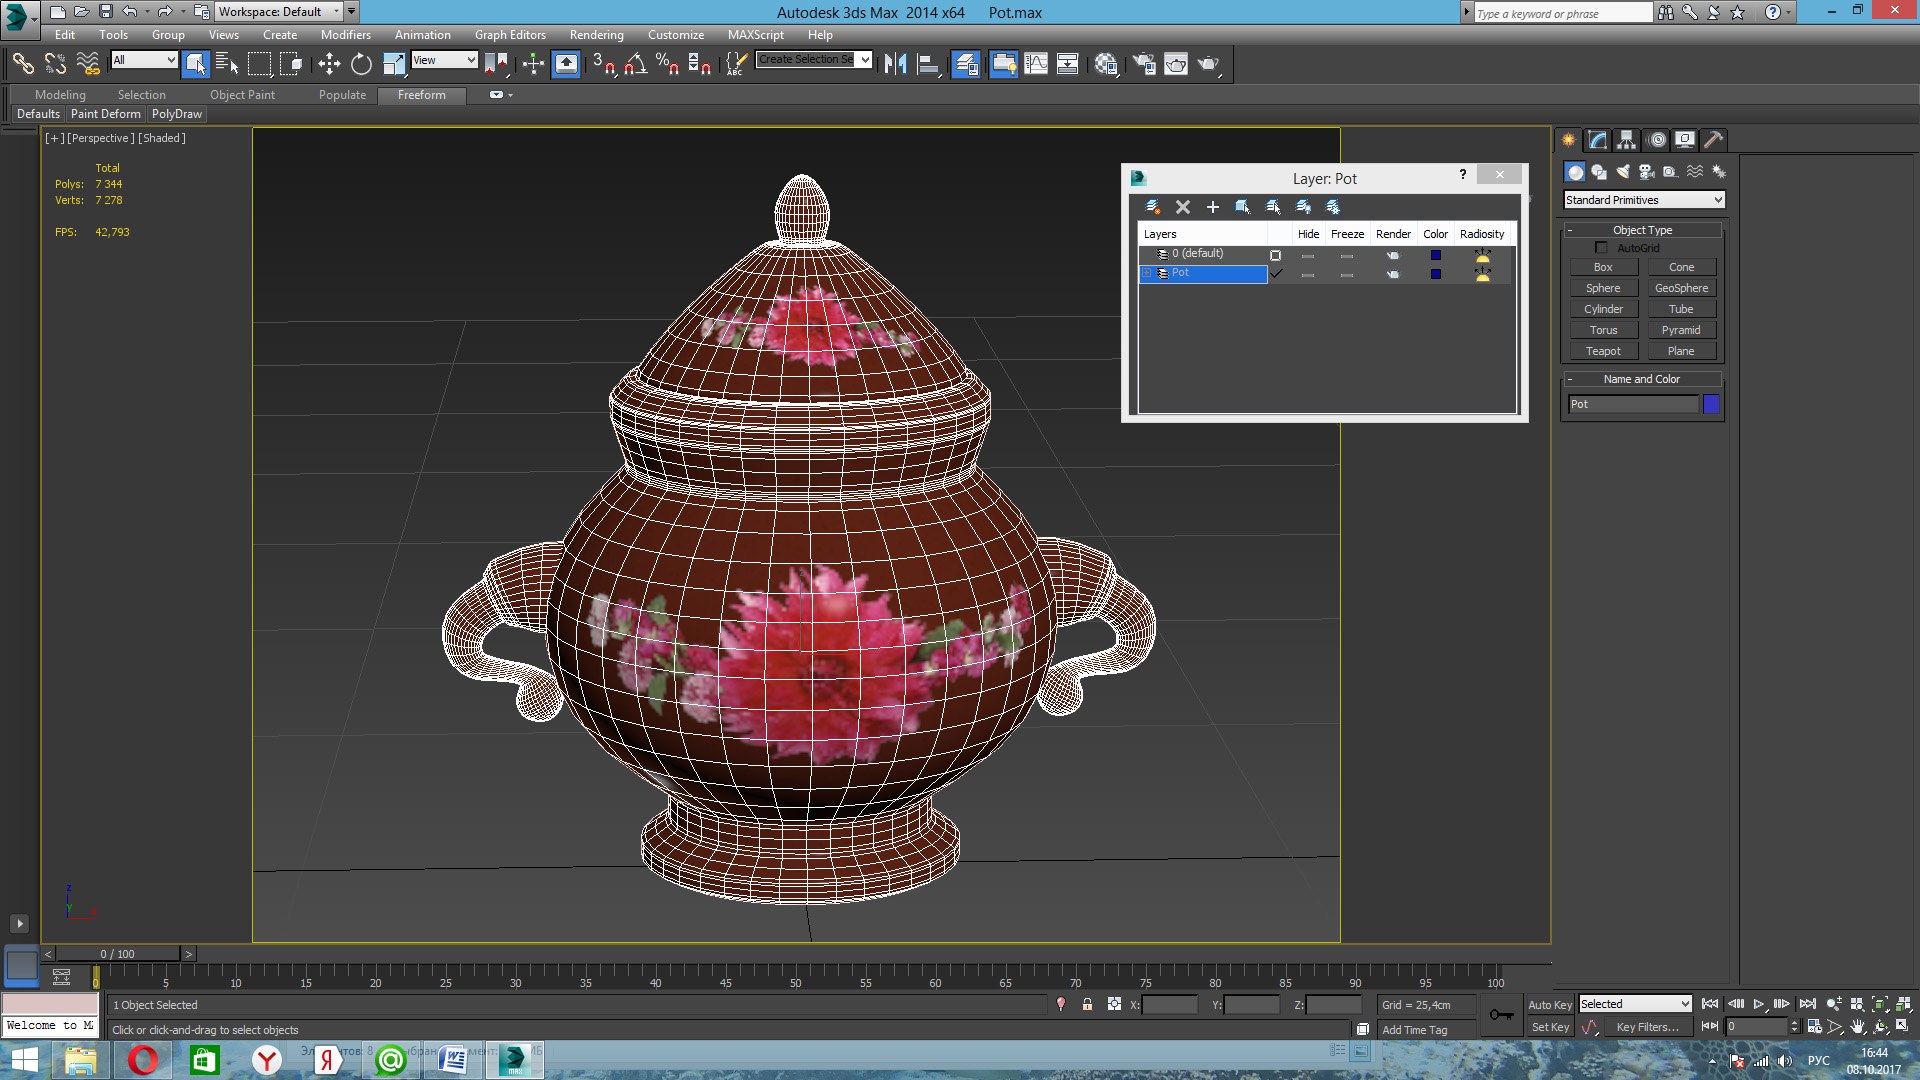Select the Lights category icon

coord(1622,172)
